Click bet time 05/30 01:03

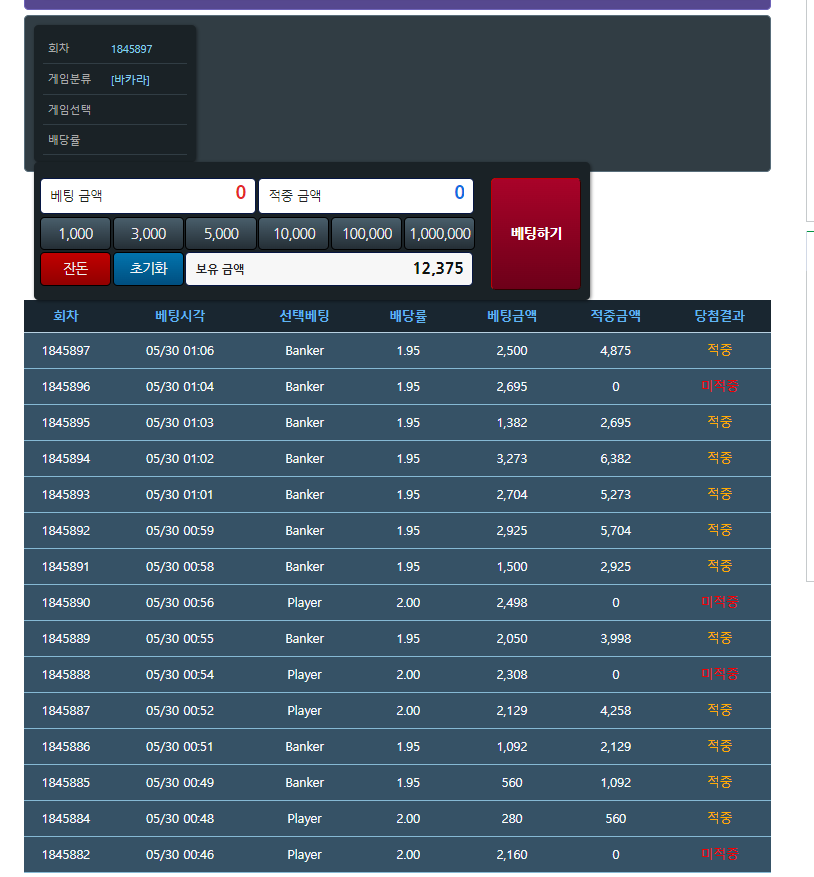coord(180,423)
